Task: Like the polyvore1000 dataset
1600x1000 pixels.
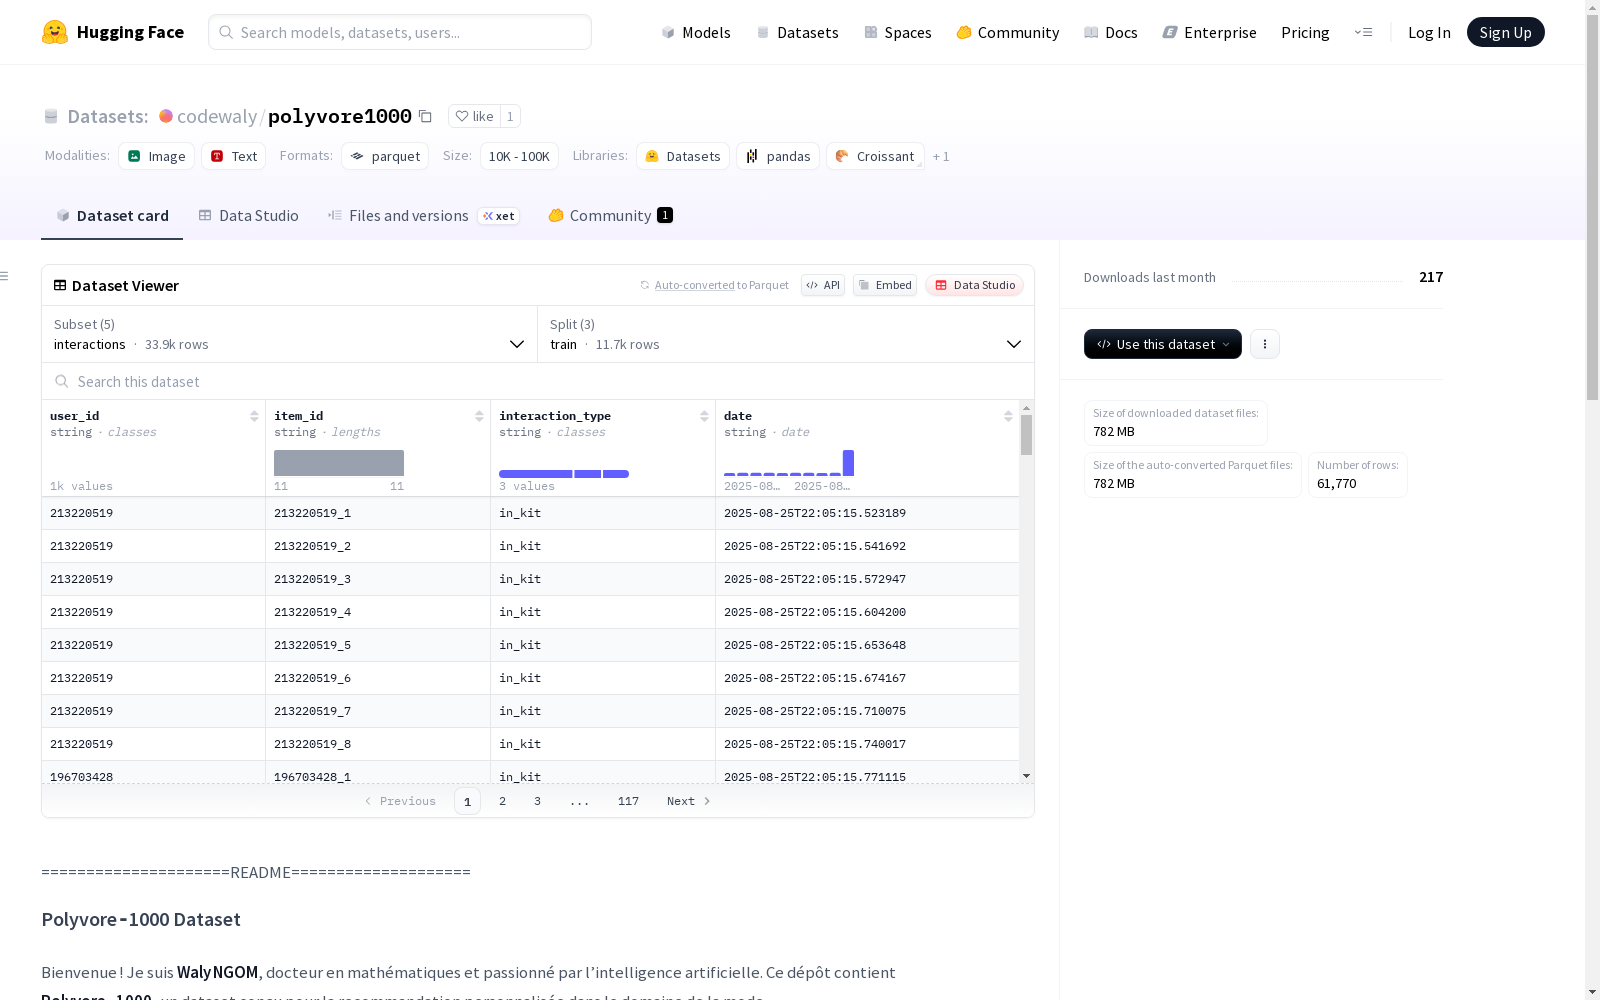Action: pyautogui.click(x=475, y=116)
